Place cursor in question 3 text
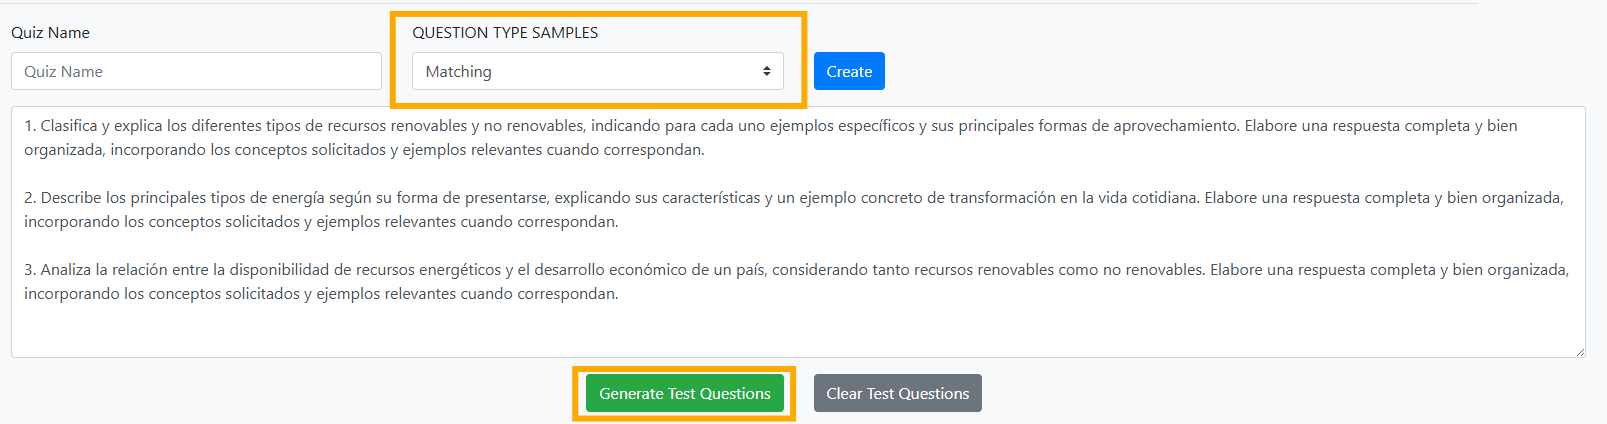The height and width of the screenshot is (424, 1607). (x=796, y=282)
